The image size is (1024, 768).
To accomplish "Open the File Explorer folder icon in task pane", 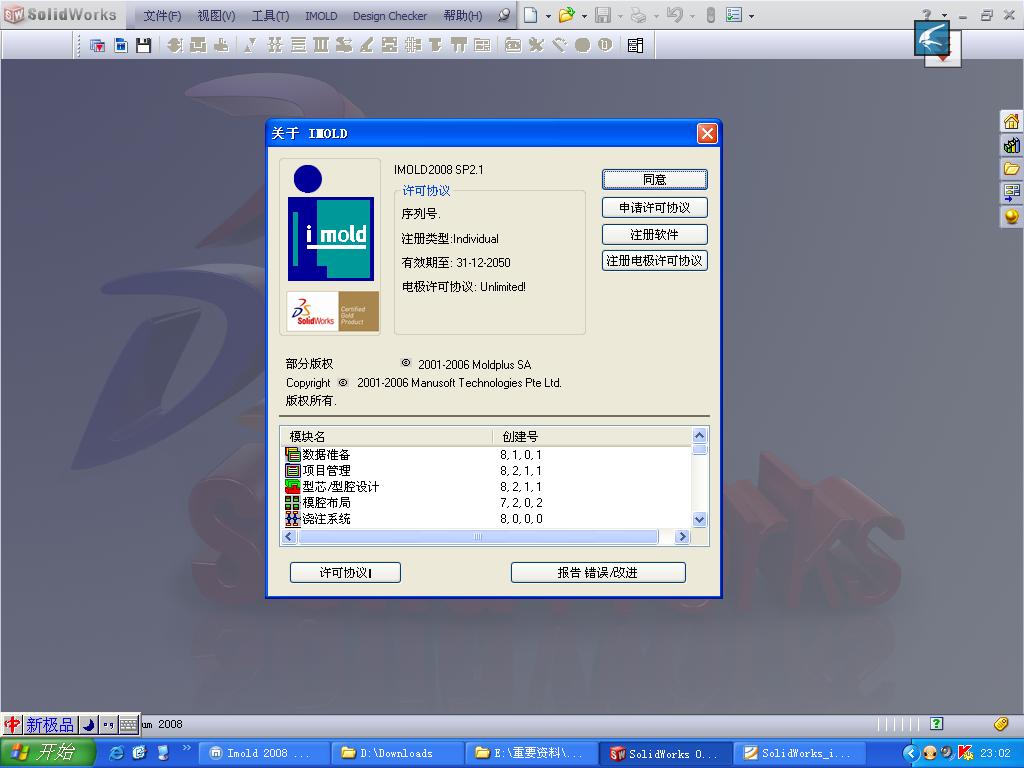I will point(1011,168).
